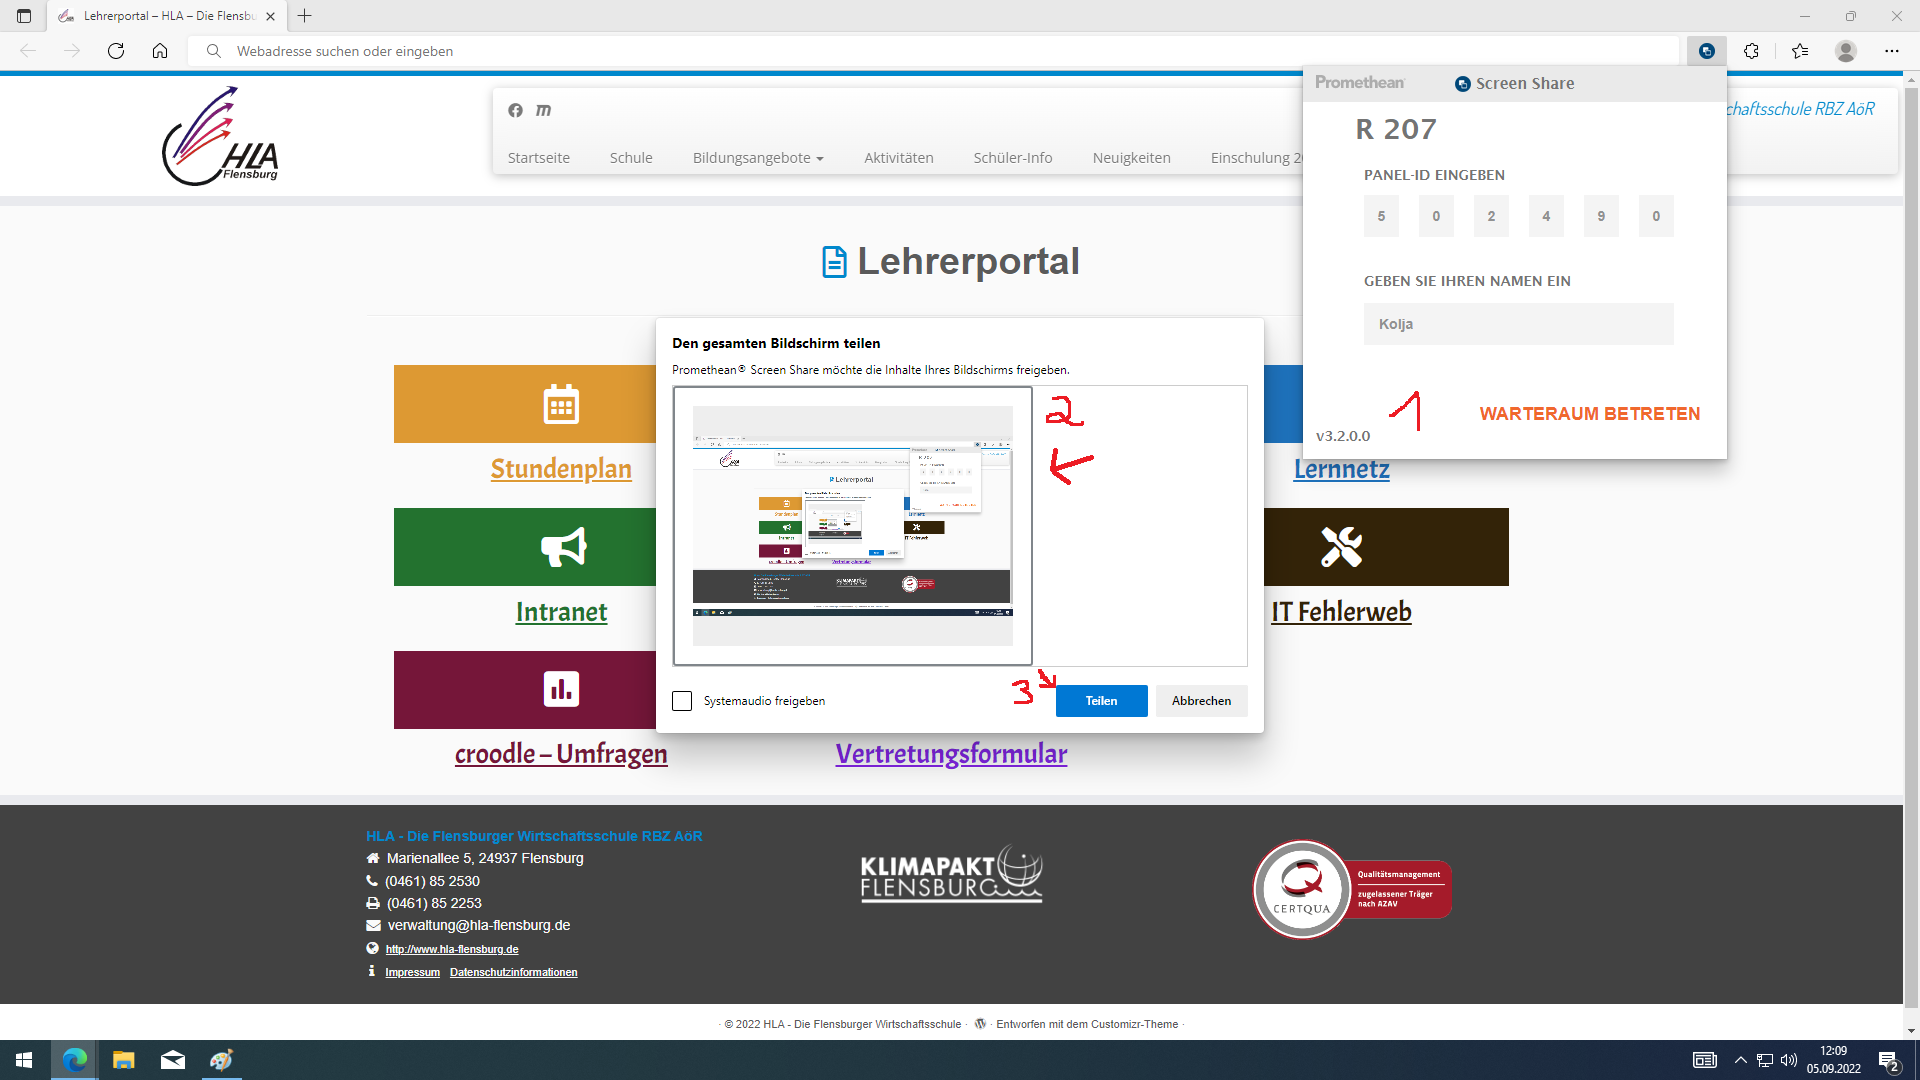This screenshot has width=1920, height=1080.
Task: Click the Entworfen mit dem Customizr-Theme text
Action: click(x=1087, y=1024)
